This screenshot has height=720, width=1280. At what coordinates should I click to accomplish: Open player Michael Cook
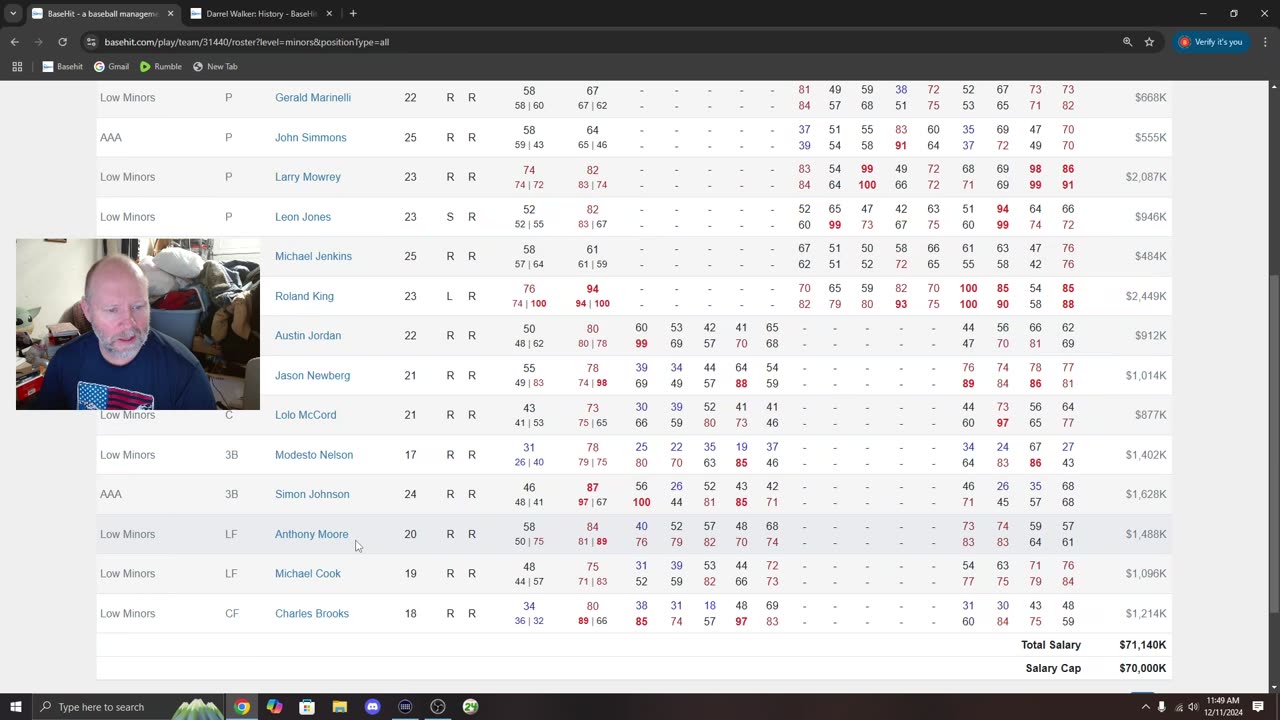click(307, 574)
